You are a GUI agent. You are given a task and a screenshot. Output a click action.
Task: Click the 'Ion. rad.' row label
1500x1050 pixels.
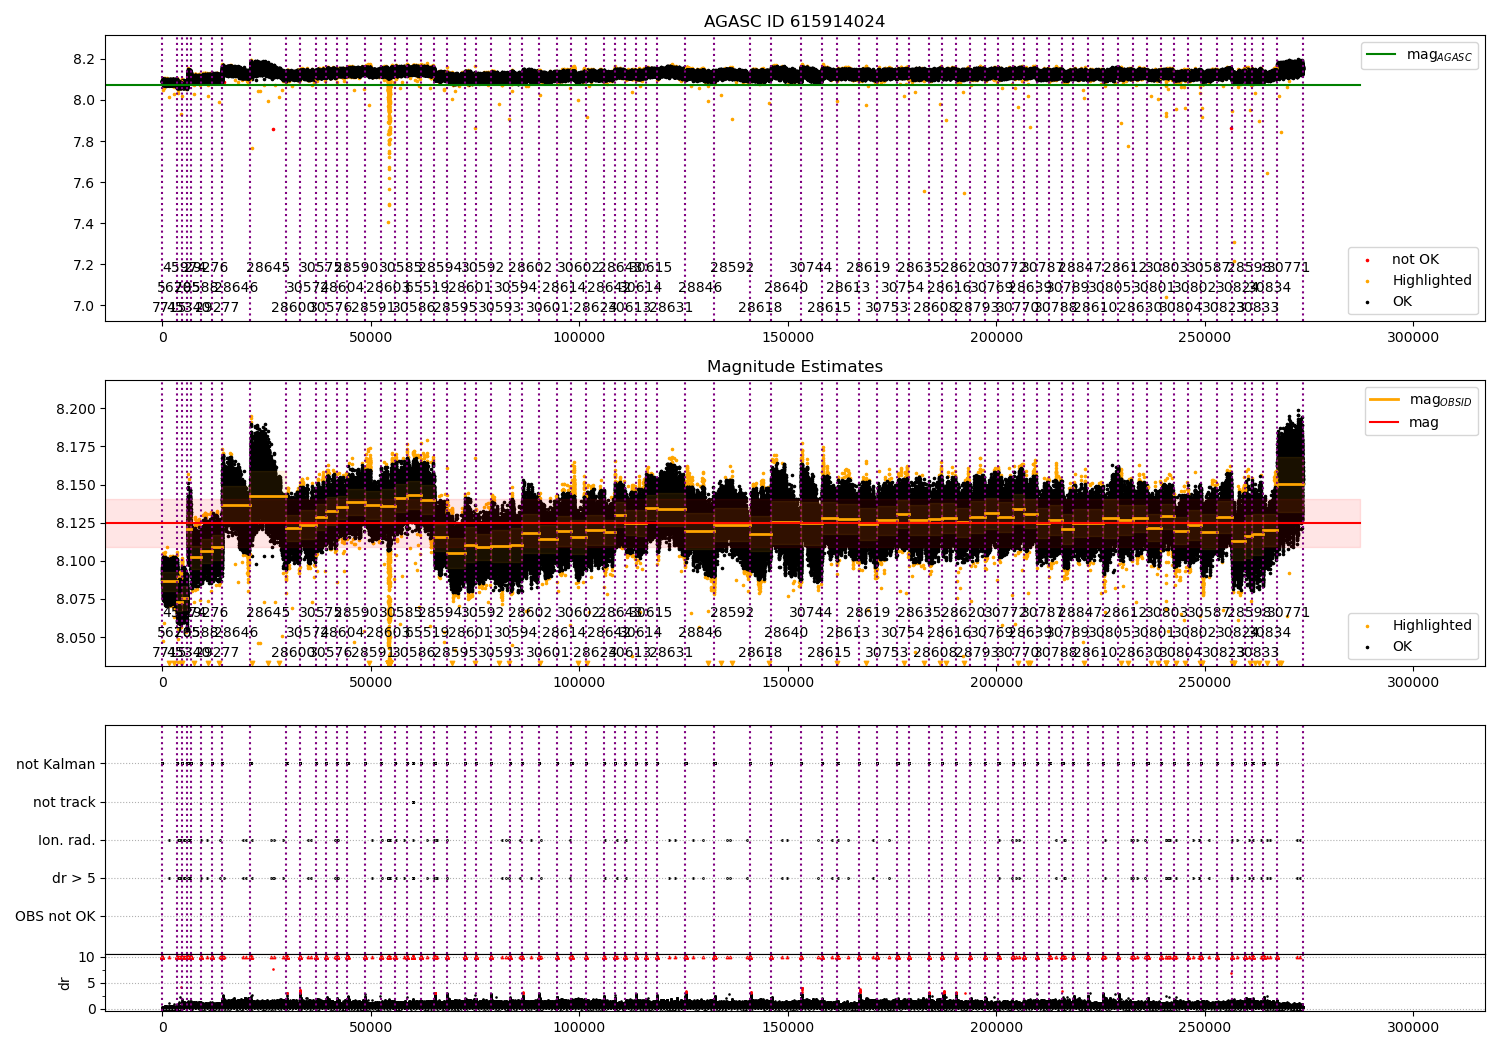pos(67,841)
